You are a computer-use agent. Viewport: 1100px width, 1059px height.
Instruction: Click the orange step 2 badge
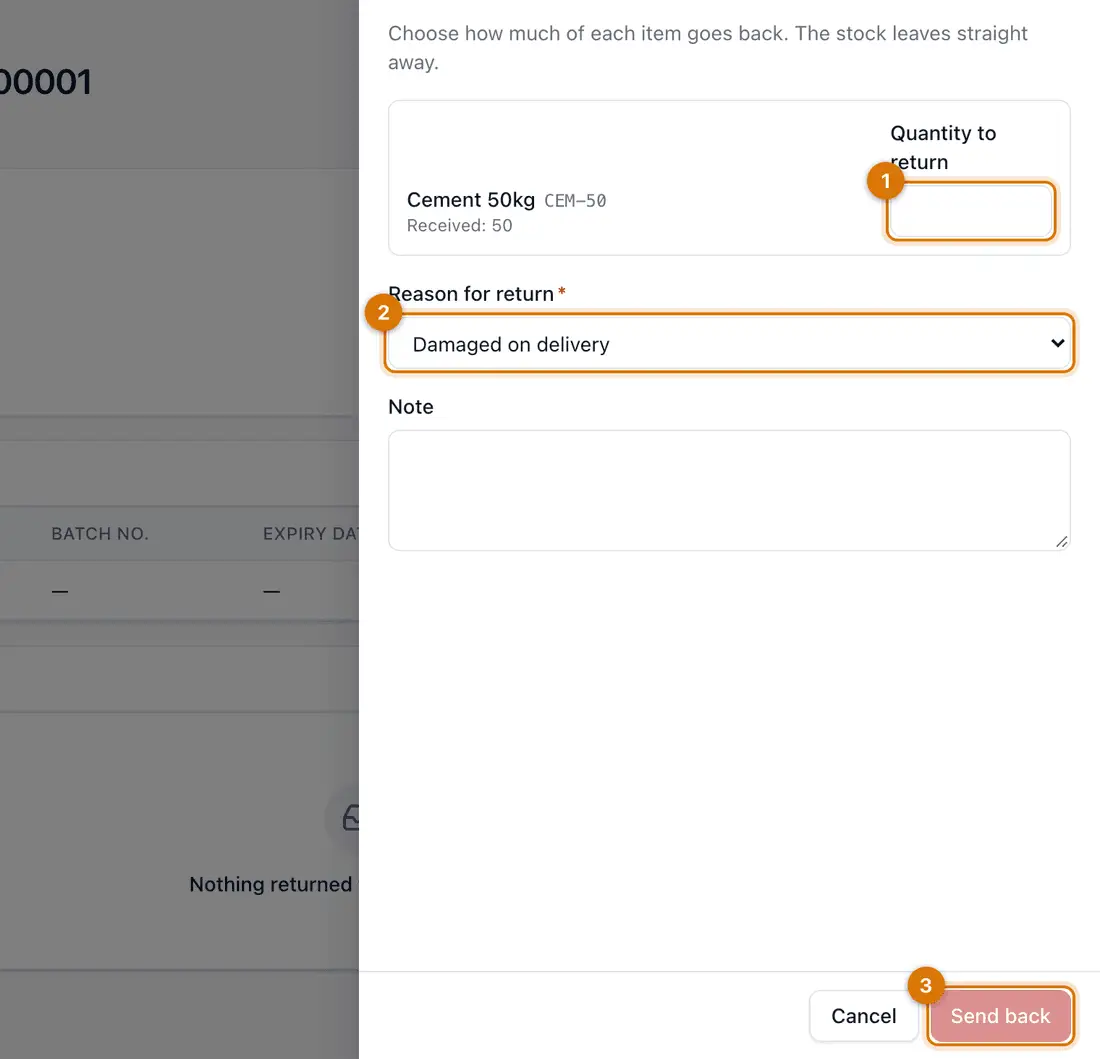[383, 313]
